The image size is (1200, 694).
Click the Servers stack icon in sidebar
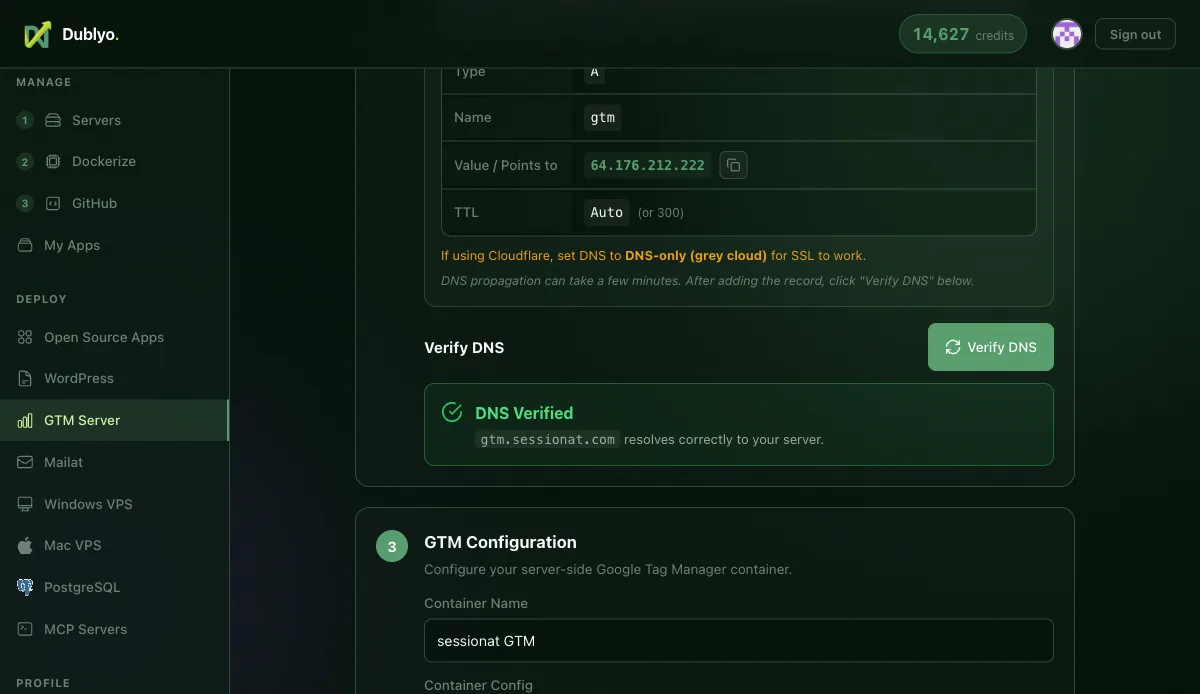(53, 120)
